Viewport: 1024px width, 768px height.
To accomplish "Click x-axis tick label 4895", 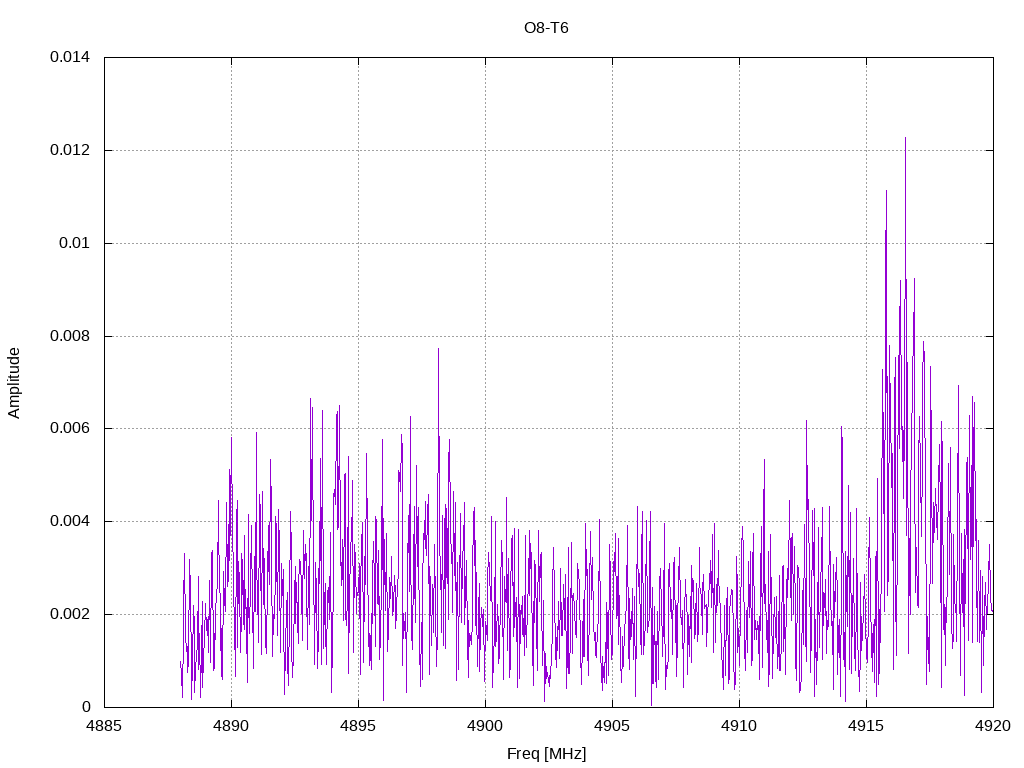I will coord(358,726).
